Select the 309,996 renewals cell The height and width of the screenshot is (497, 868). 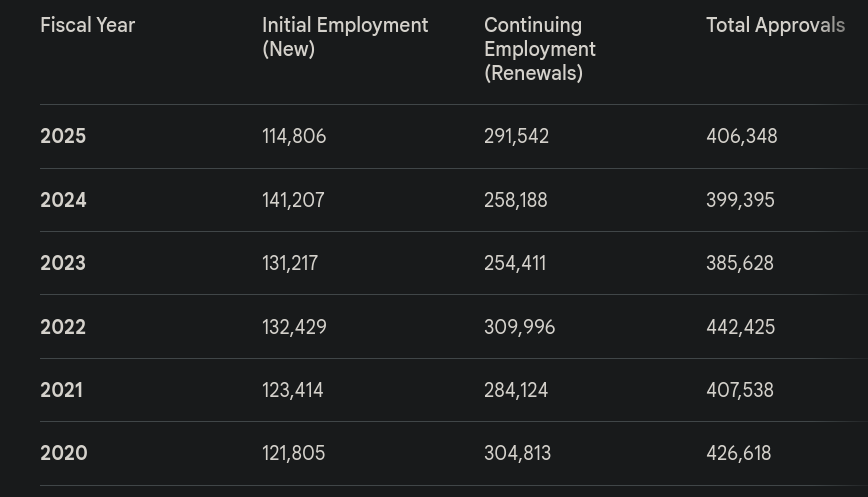[519, 327]
